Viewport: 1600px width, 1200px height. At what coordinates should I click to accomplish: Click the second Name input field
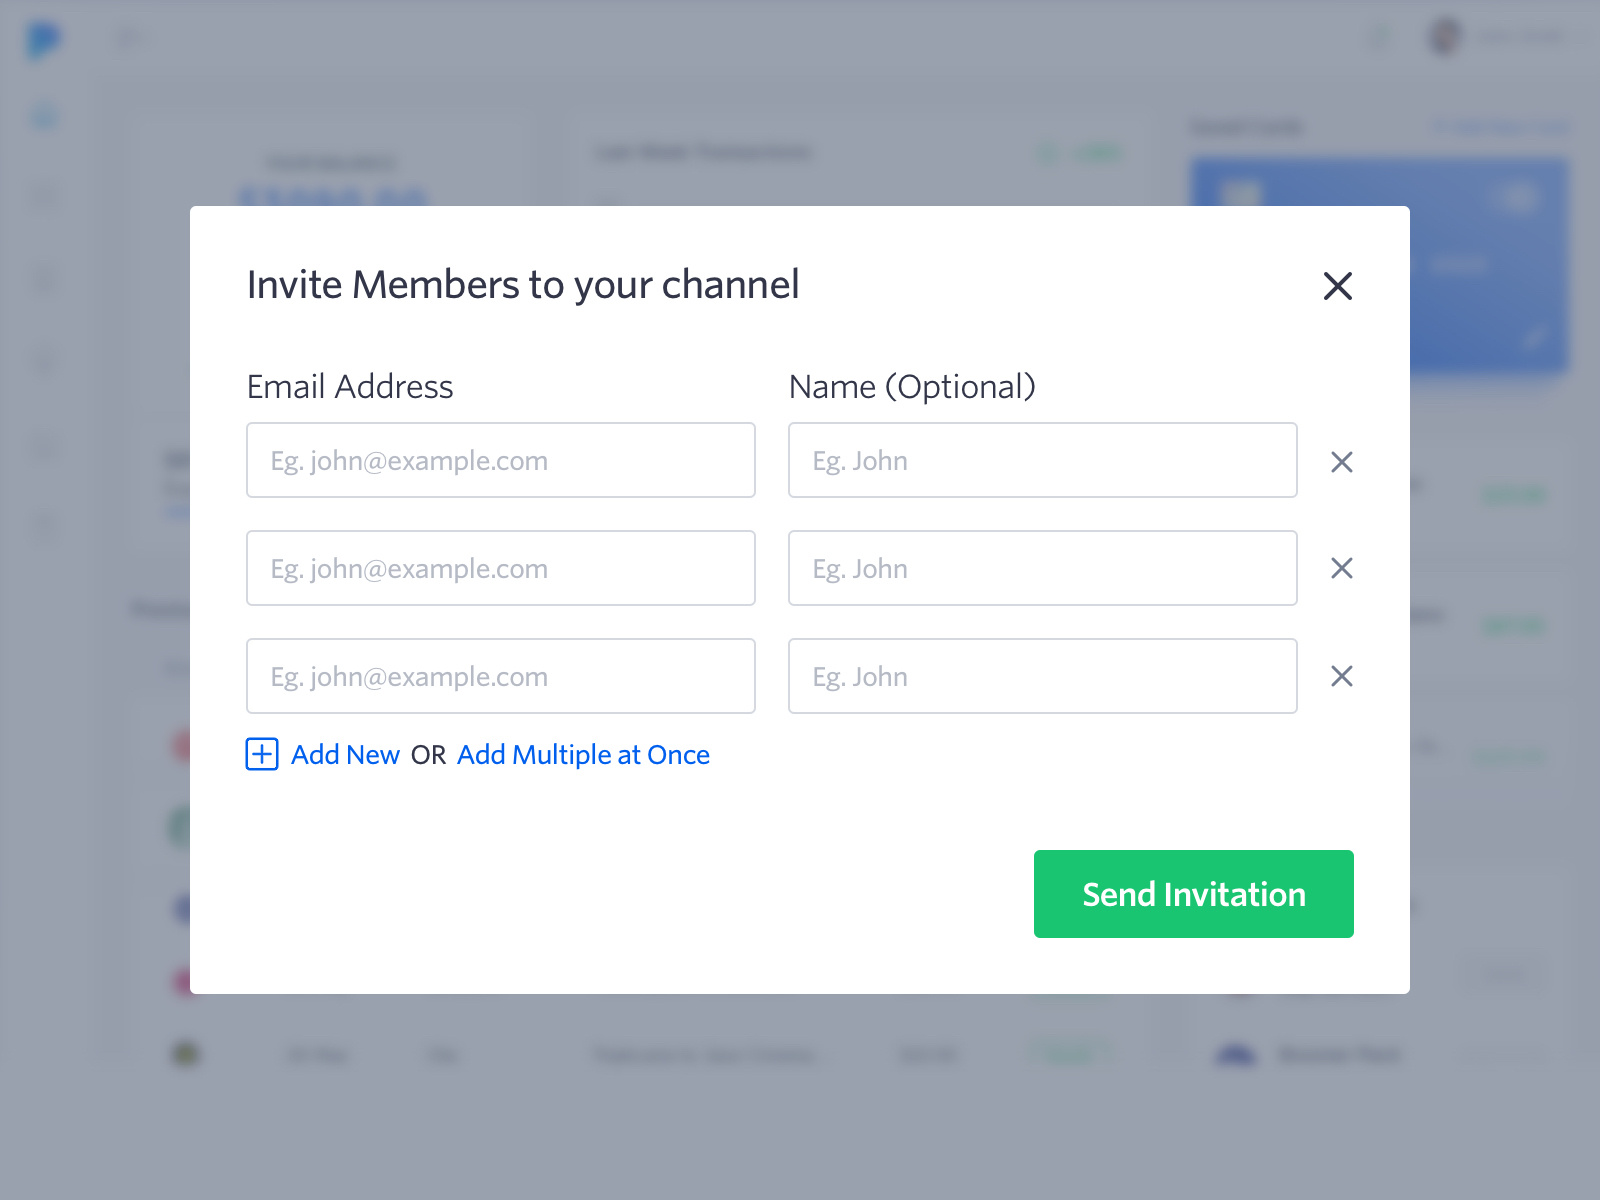[1042, 568]
